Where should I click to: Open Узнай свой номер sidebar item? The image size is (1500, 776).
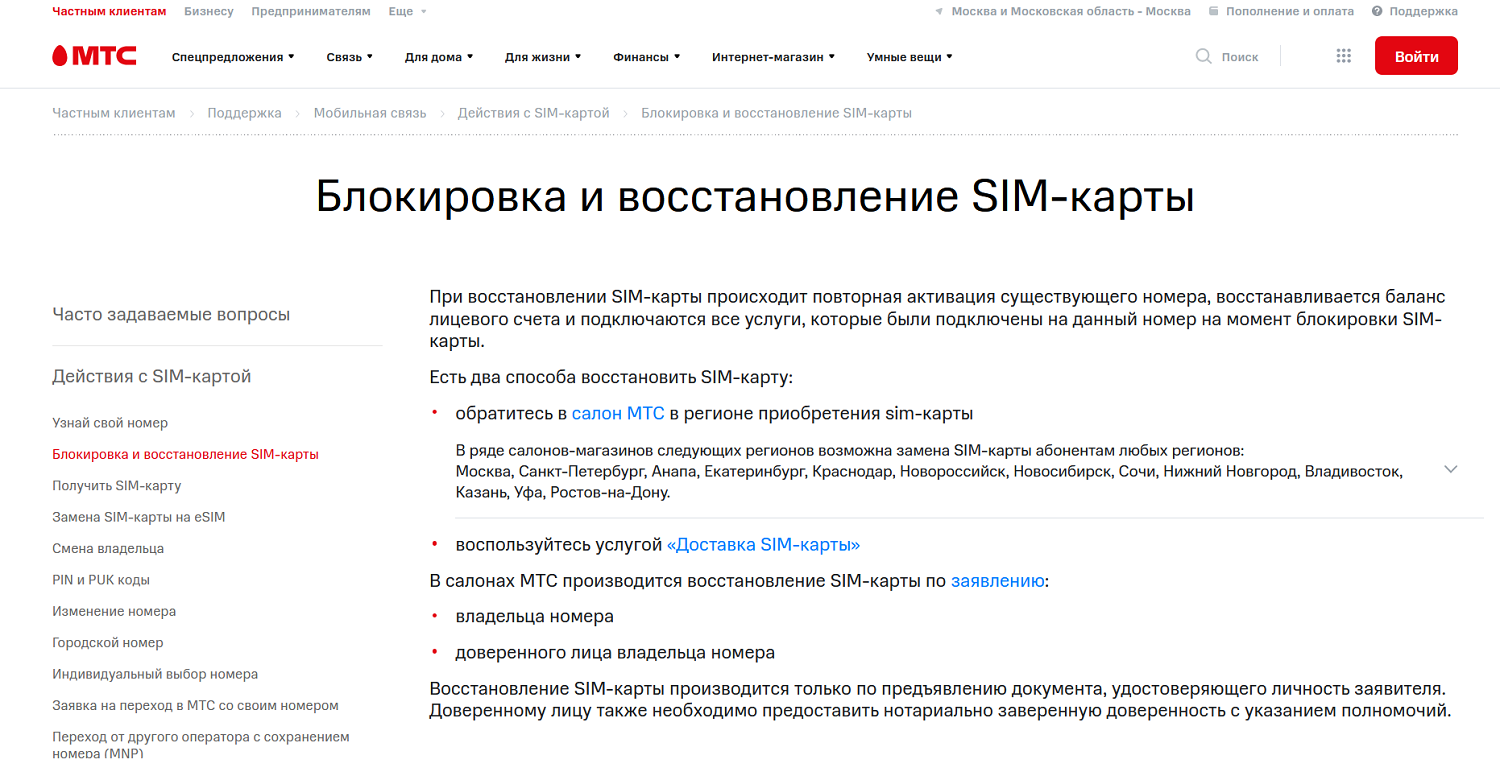click(x=110, y=423)
